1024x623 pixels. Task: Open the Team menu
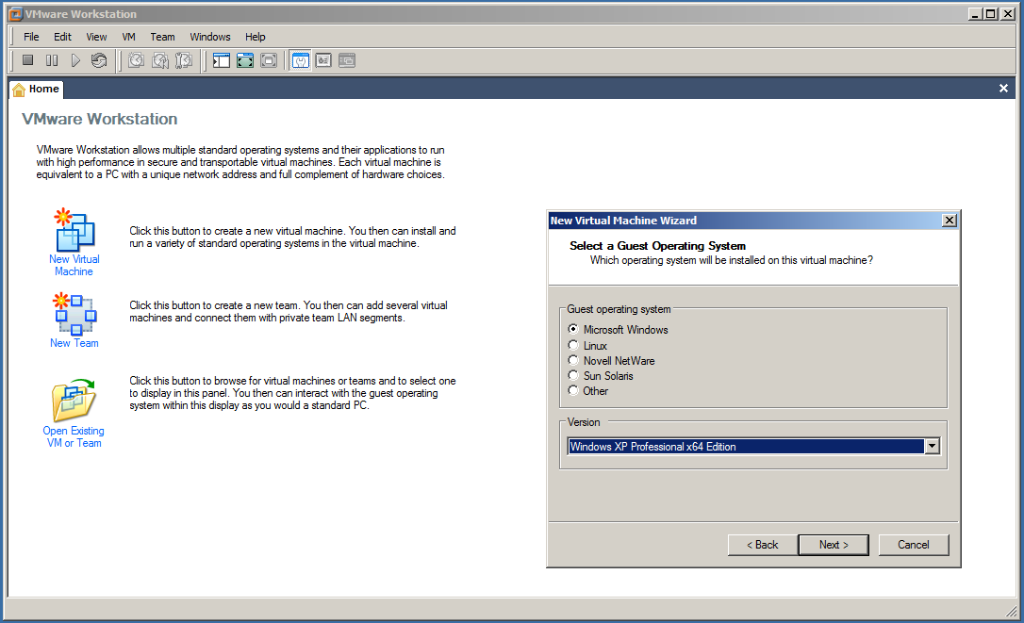point(163,37)
